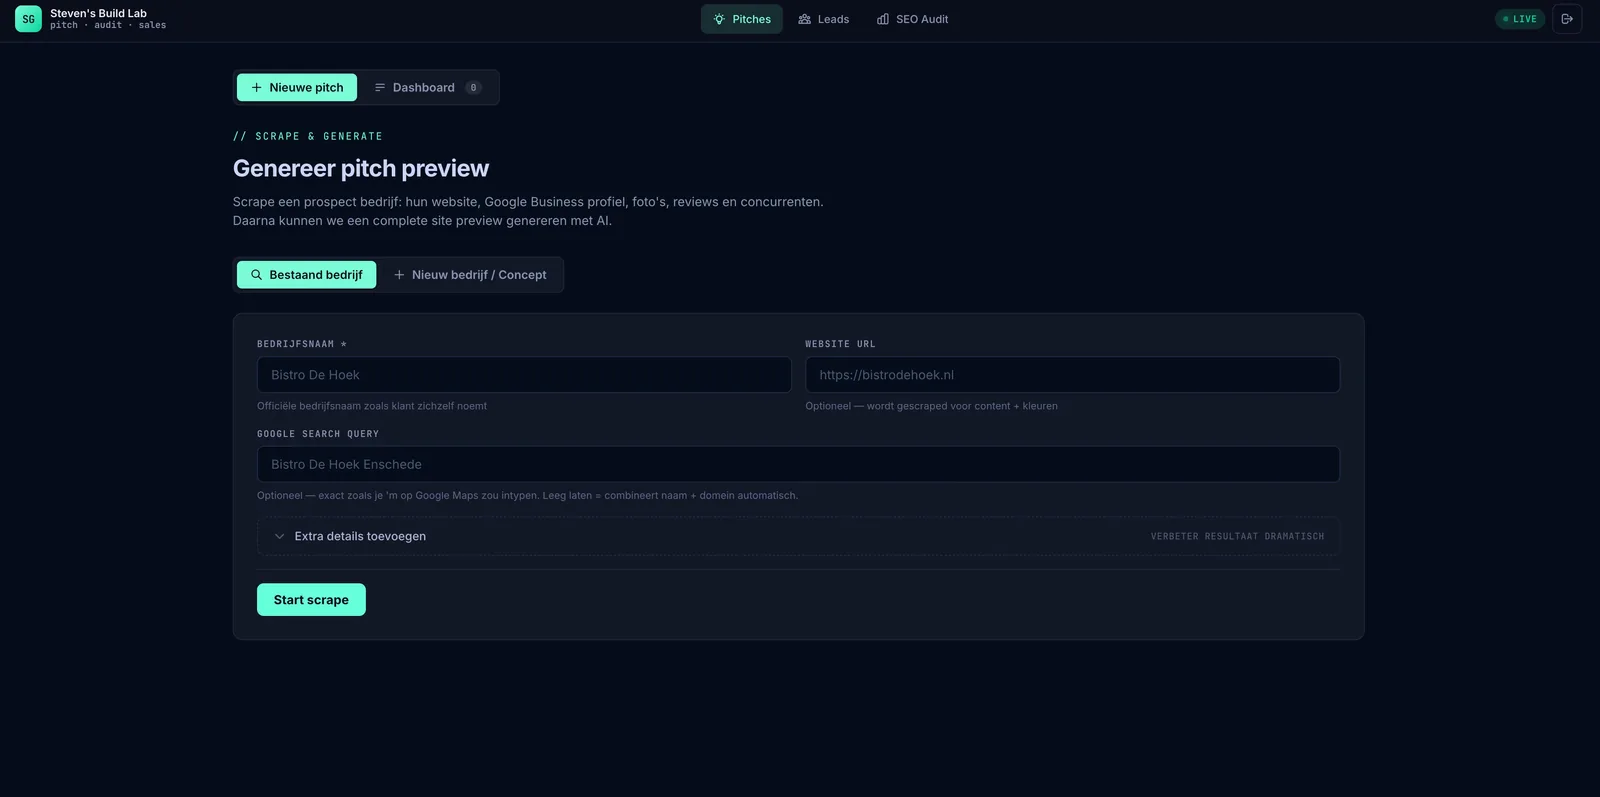
Task: Open the SEO Audit tab
Action: [912, 19]
